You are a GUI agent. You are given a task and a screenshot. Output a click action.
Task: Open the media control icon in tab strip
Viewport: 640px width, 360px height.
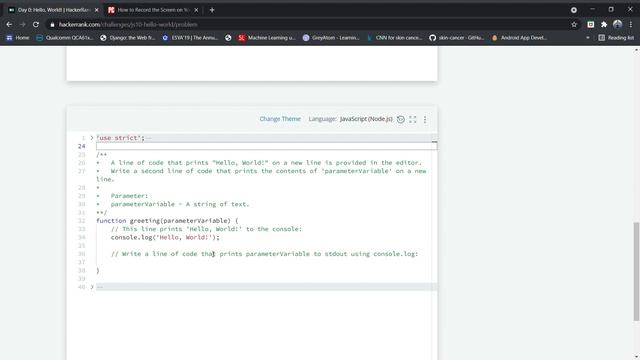[574, 10]
